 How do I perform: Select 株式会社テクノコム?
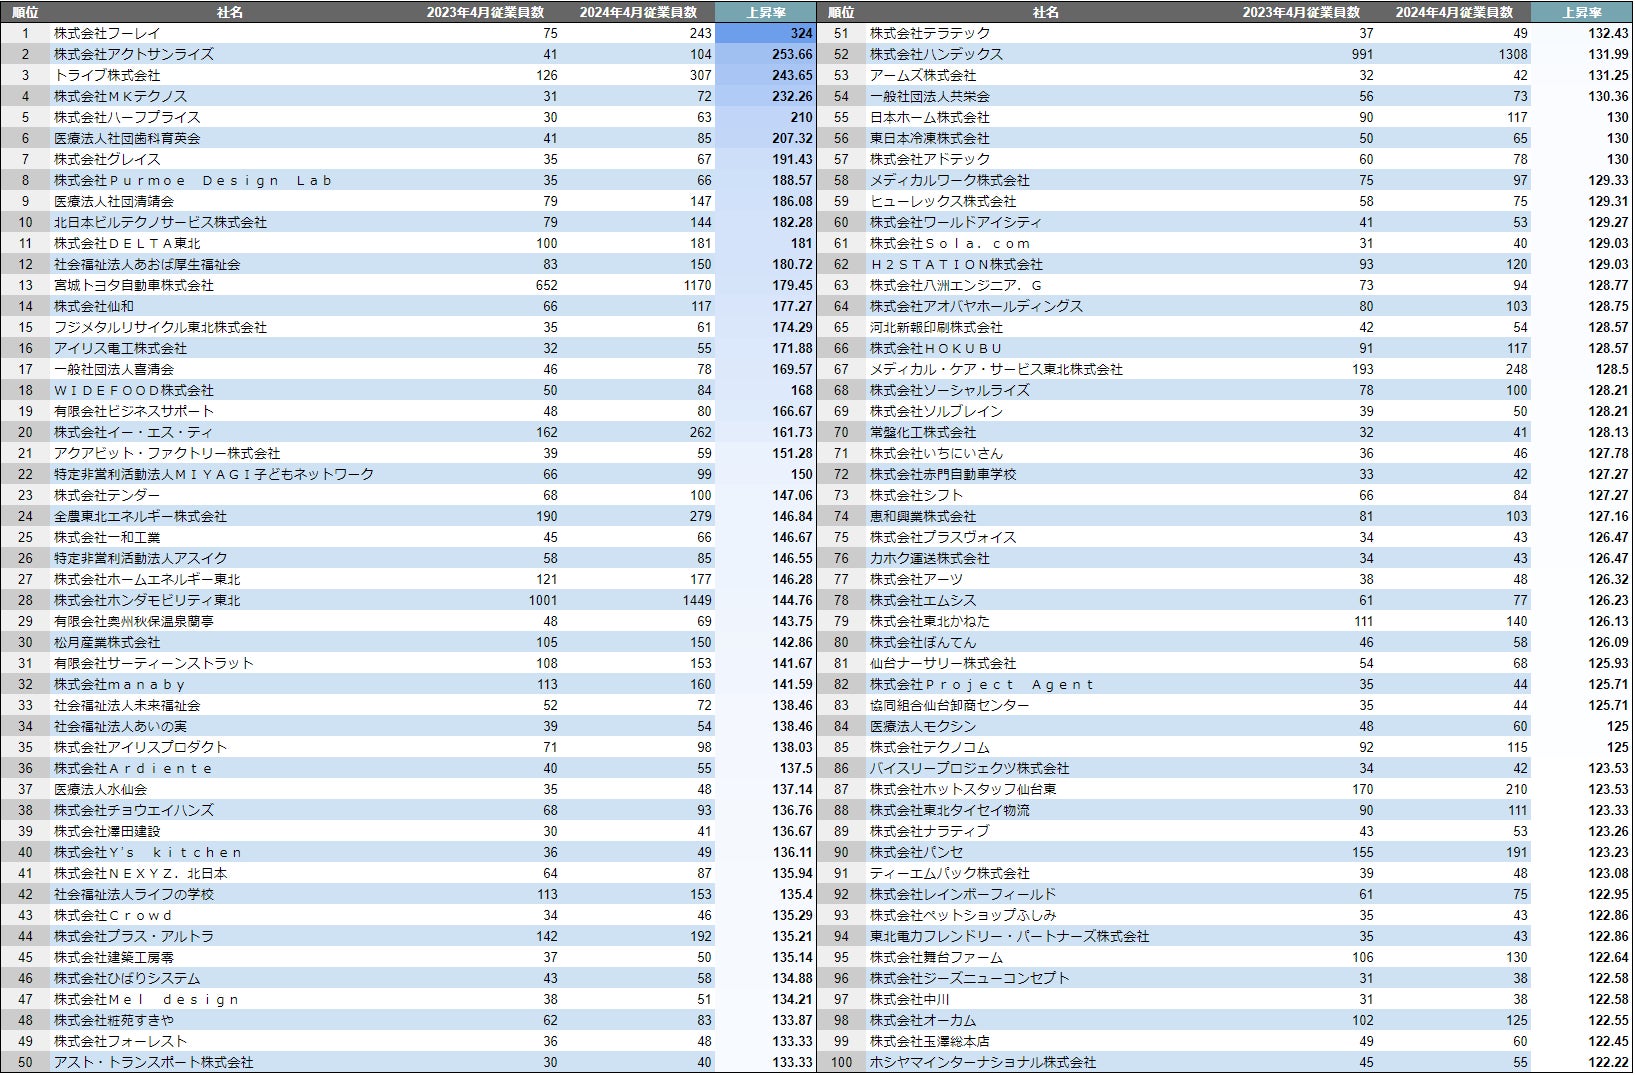930,747
